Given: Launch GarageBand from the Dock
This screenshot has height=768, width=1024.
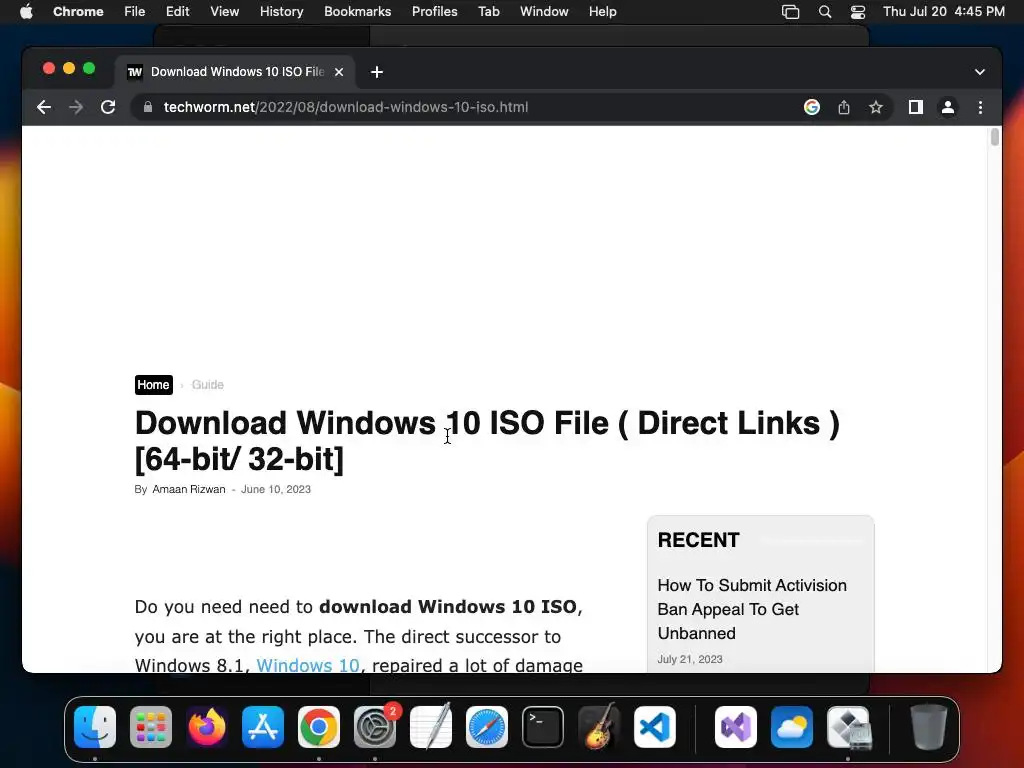Looking at the screenshot, I should [x=599, y=727].
